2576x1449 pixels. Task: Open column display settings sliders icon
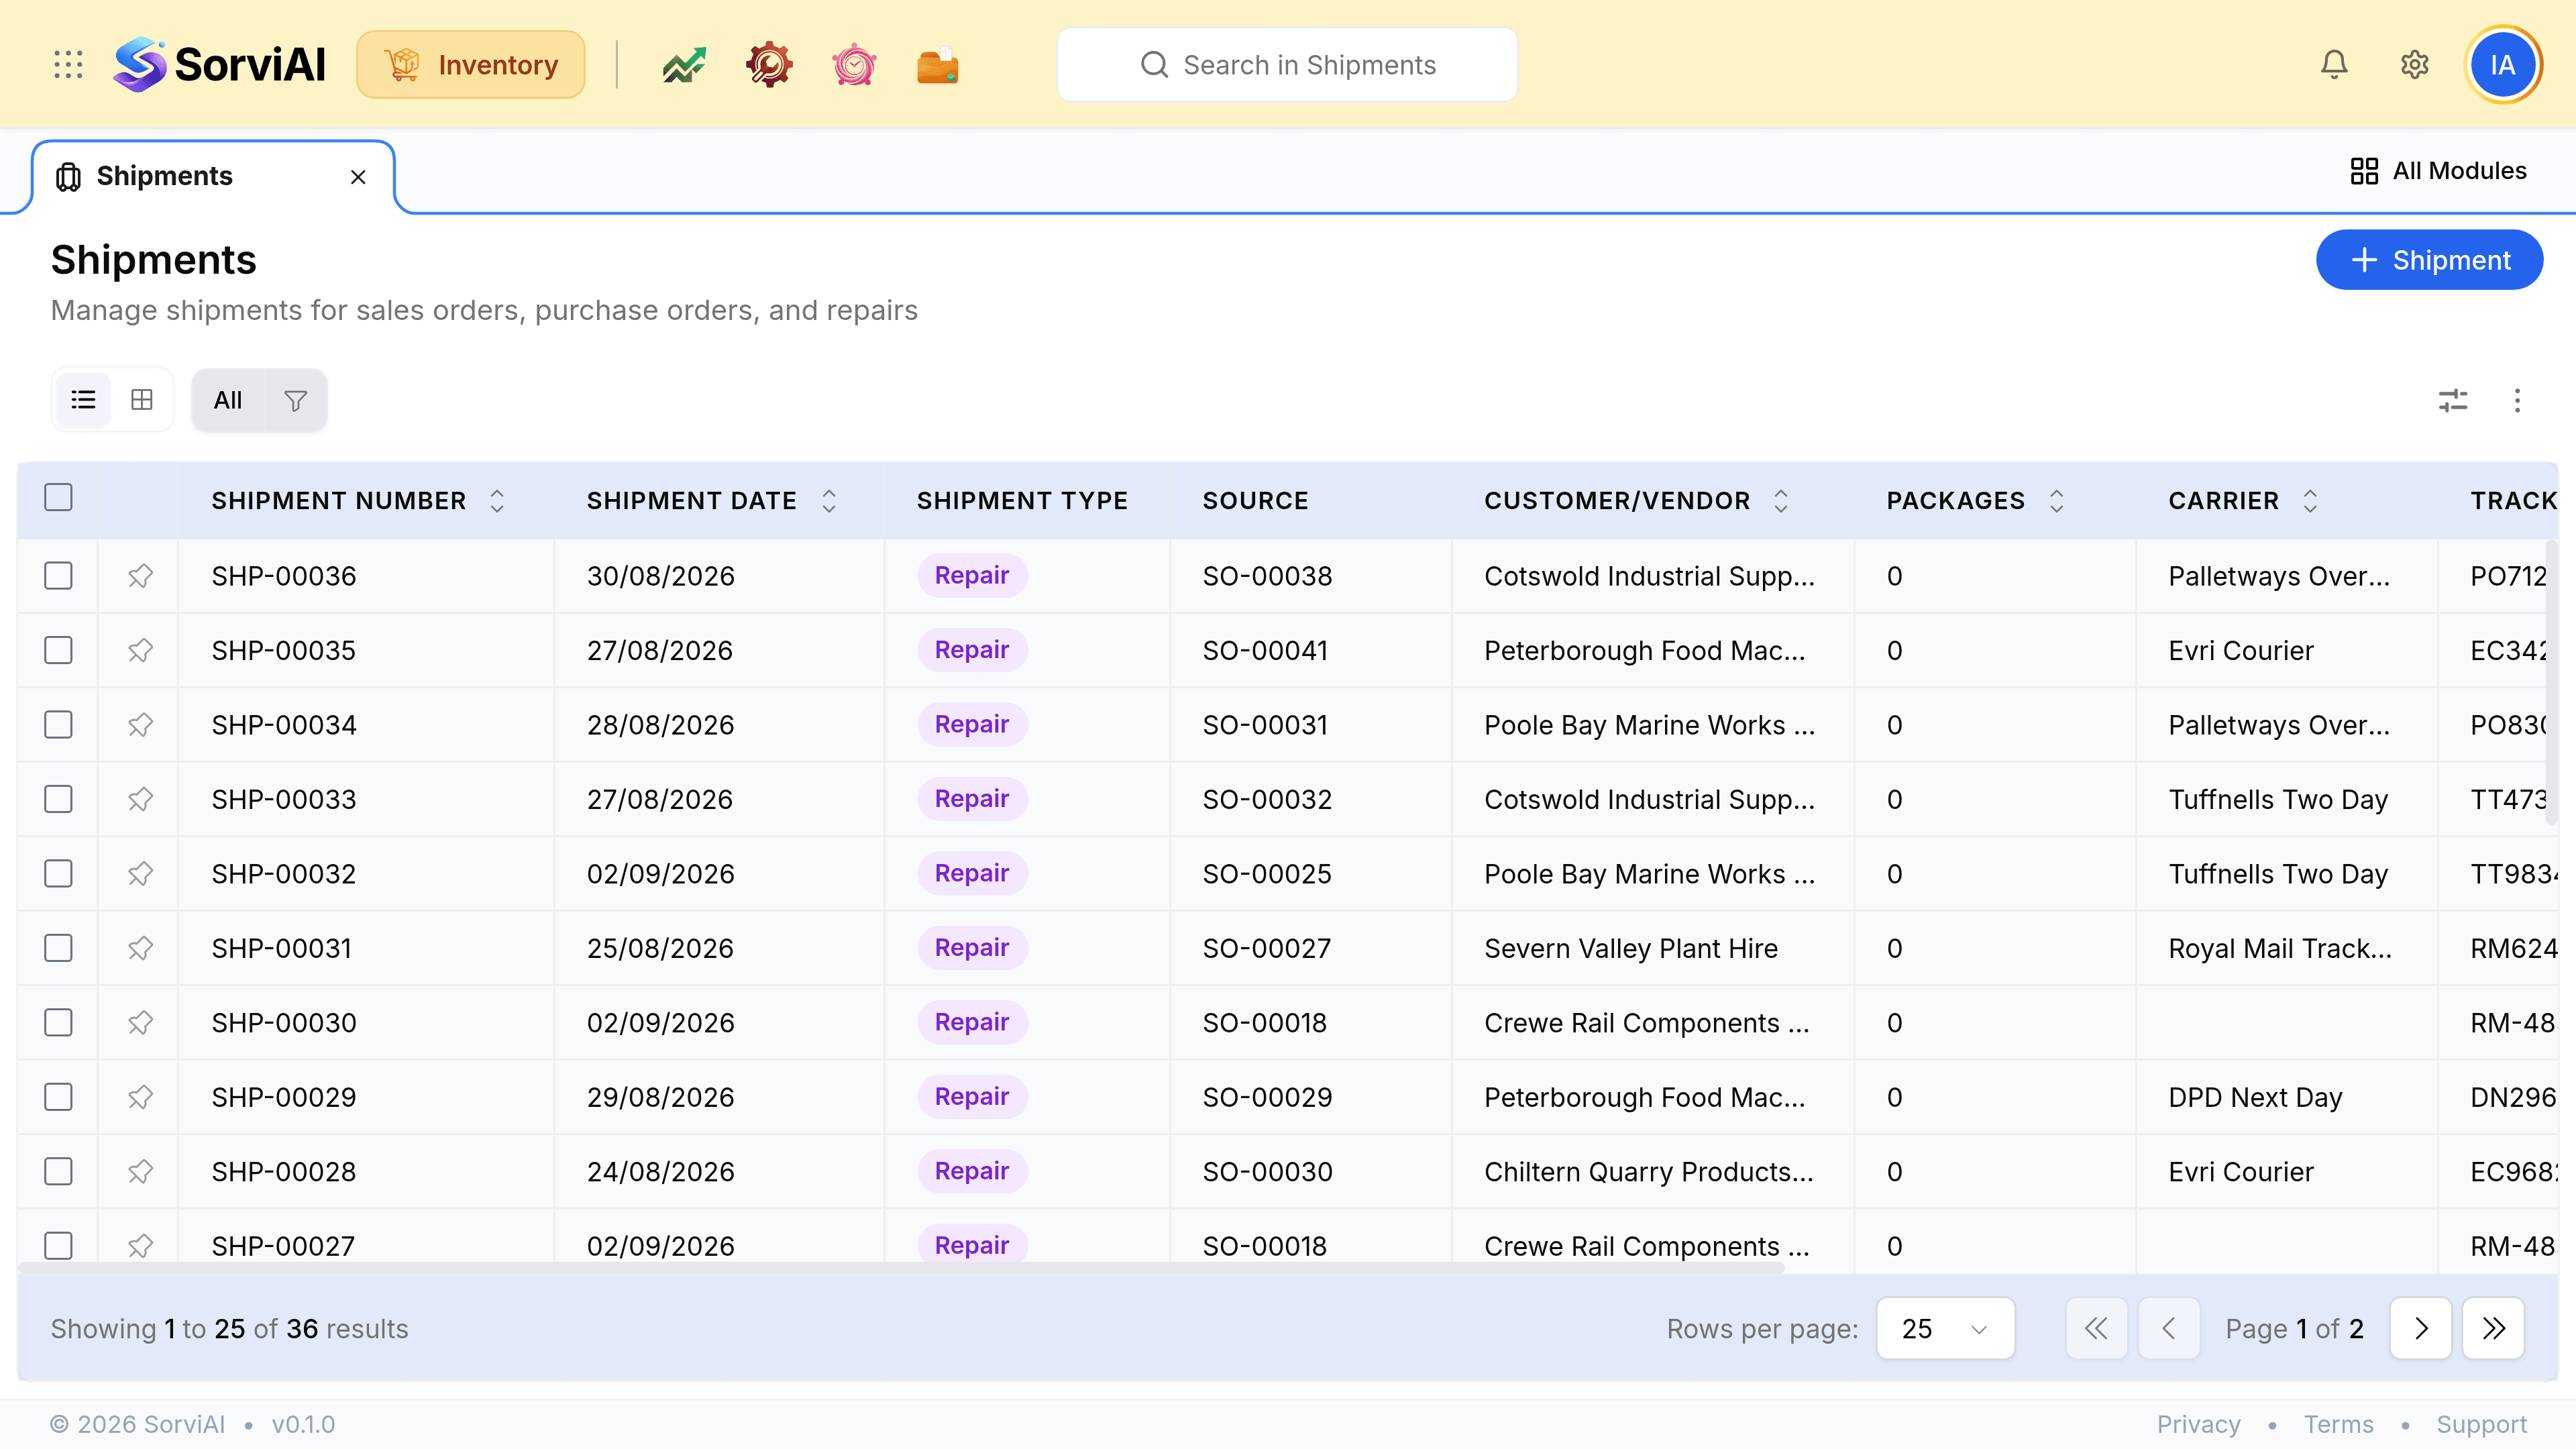click(x=2453, y=401)
